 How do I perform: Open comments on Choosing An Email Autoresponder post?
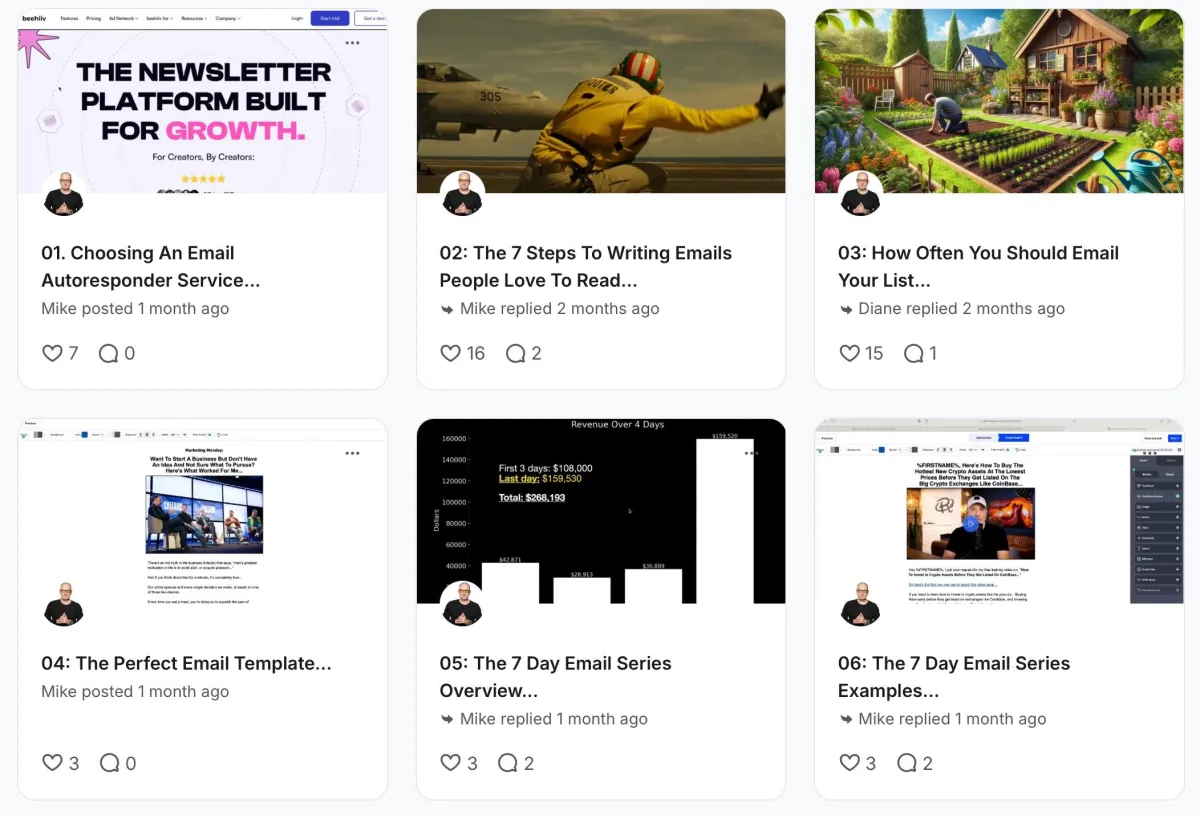pyautogui.click(x=108, y=353)
